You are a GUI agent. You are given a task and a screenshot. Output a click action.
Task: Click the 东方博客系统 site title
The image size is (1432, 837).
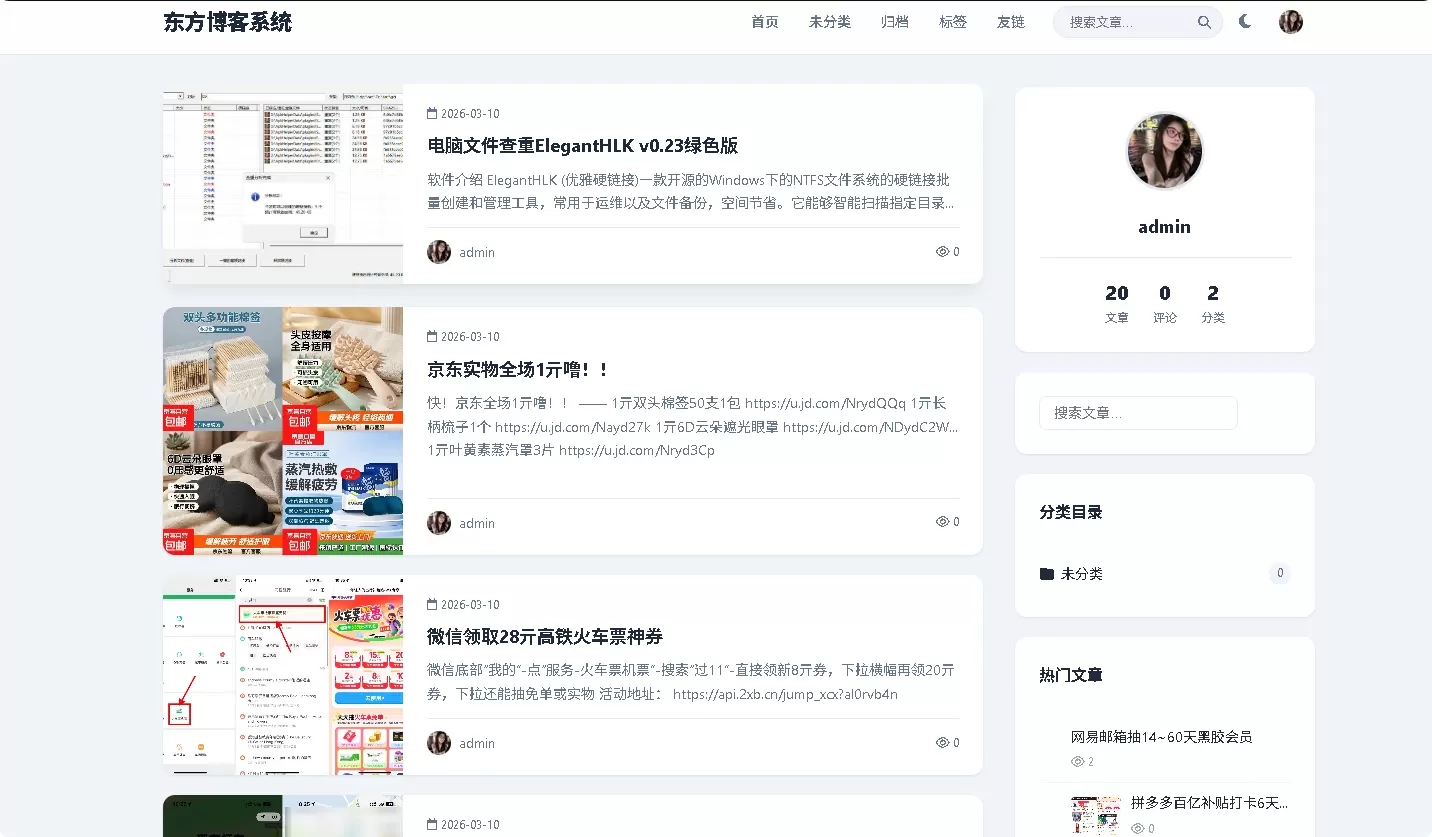click(227, 21)
